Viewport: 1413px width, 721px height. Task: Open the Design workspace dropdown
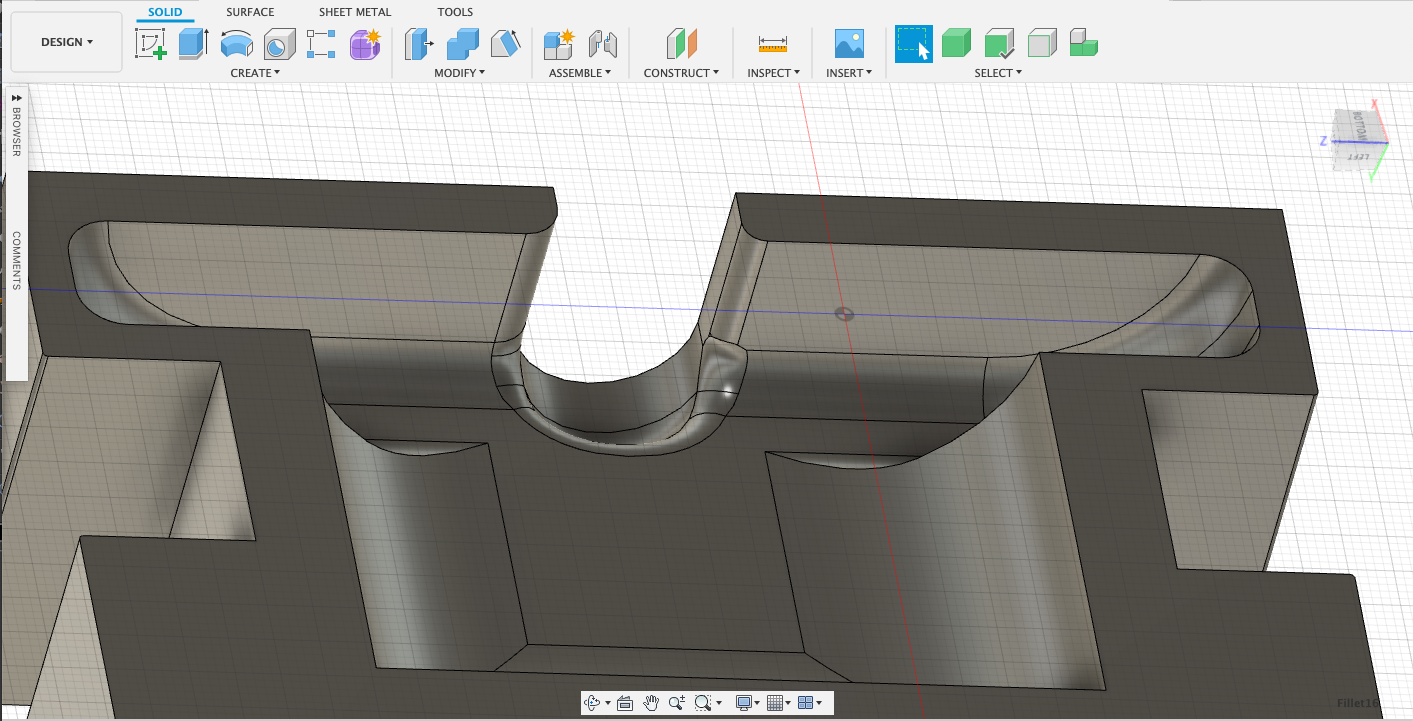[67, 42]
